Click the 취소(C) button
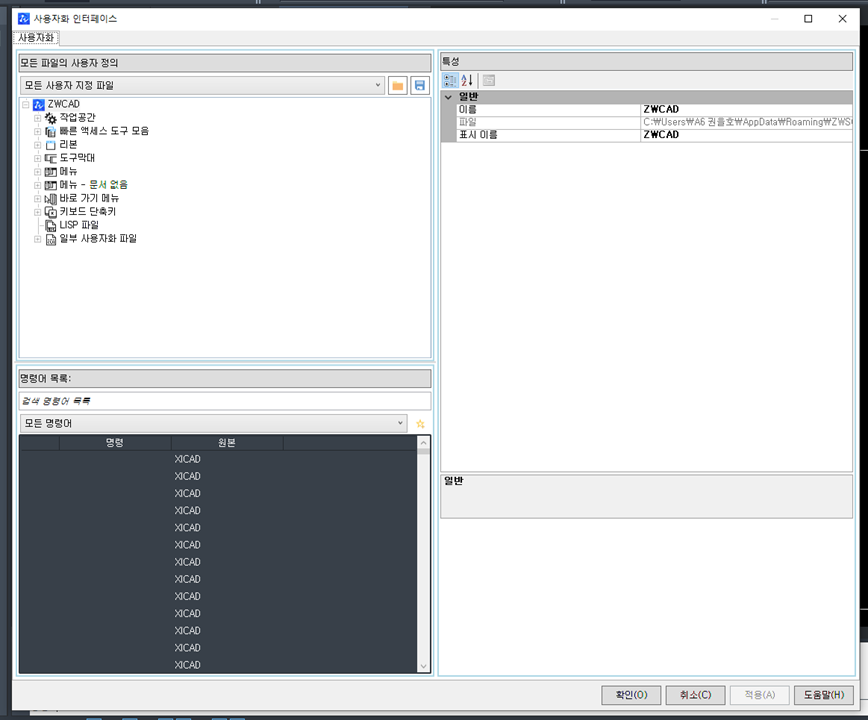The height and width of the screenshot is (720, 868). 695,695
